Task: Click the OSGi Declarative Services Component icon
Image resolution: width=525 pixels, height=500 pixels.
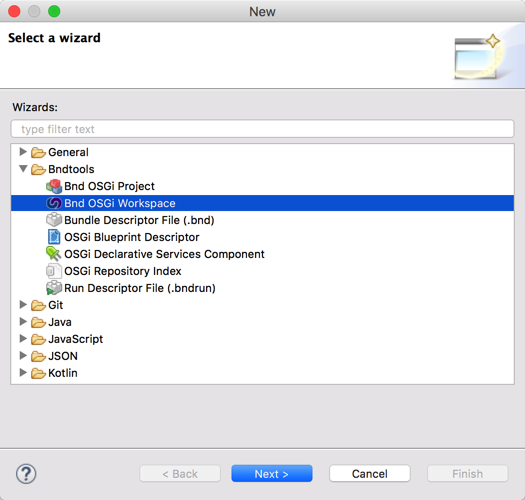Action: [x=54, y=254]
